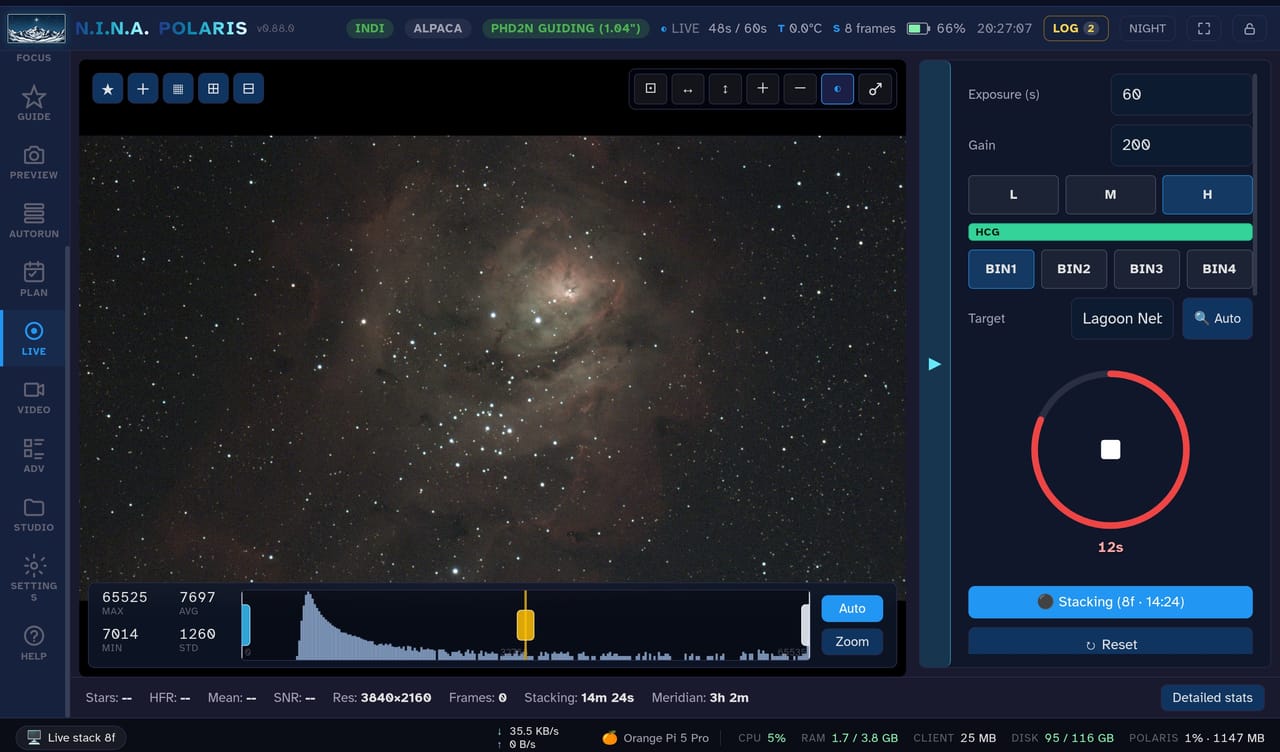Screen dimensions: 1280x752
Task: Select BIN4 binning
Action: pyautogui.click(x=1219, y=269)
